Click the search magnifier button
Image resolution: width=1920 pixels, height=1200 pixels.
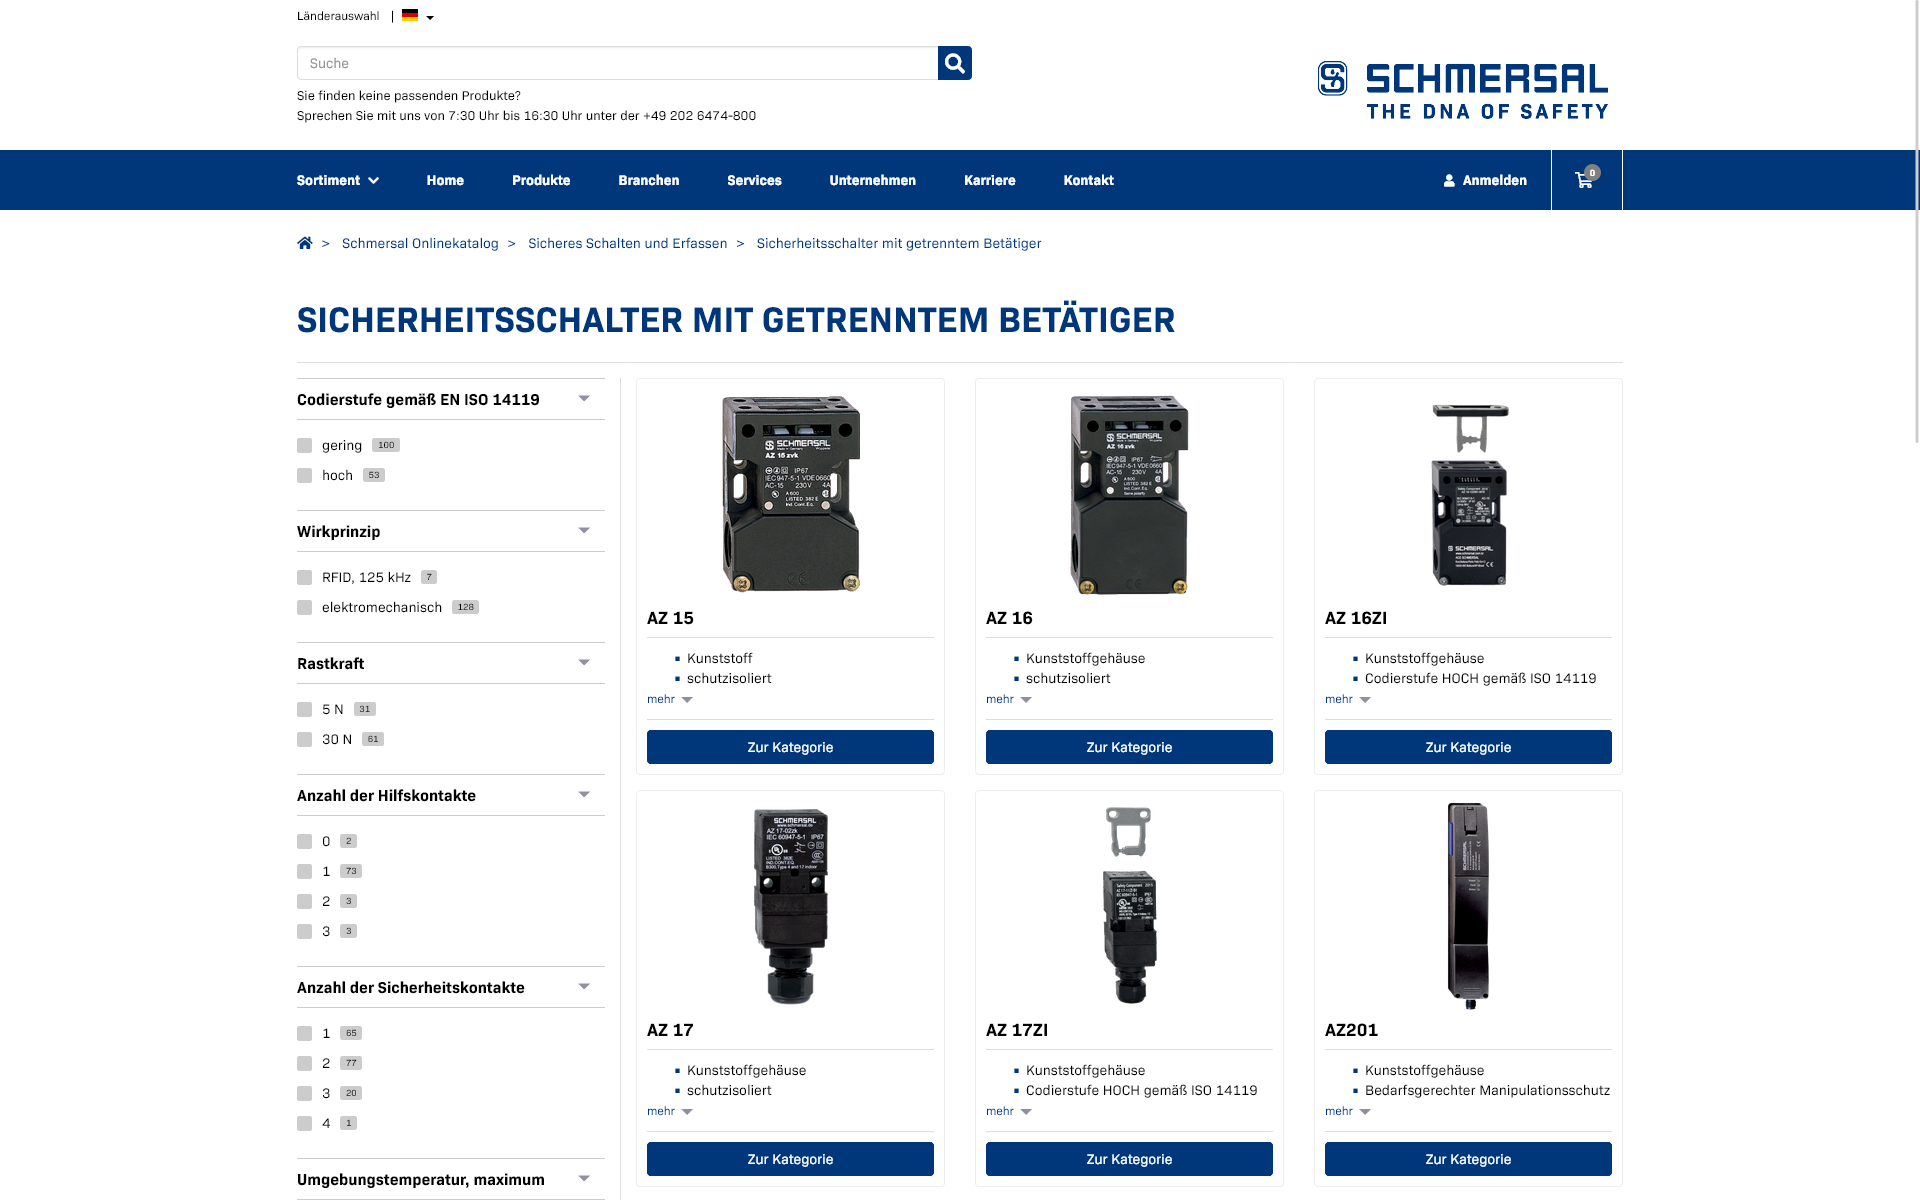(954, 63)
